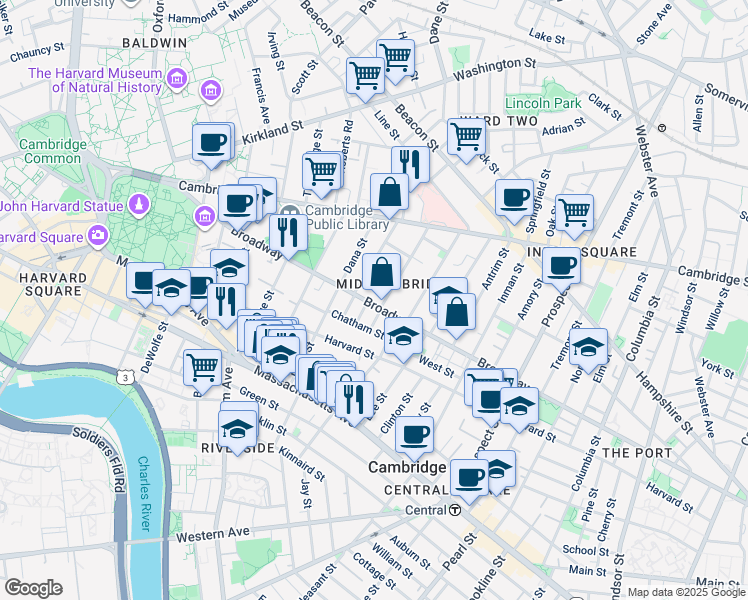Select the graduation cap marker near Chatham St
This screenshot has width=748, height=600.
pyautogui.click(x=403, y=335)
